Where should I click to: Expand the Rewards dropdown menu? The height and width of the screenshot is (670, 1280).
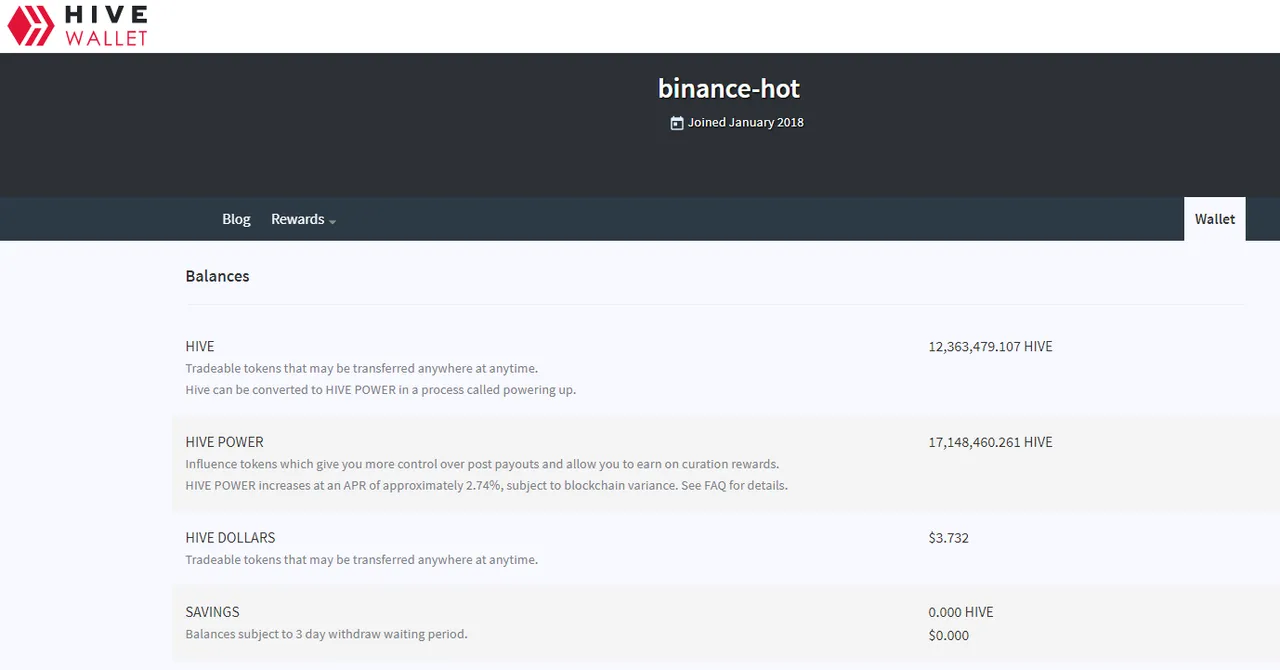pos(303,219)
